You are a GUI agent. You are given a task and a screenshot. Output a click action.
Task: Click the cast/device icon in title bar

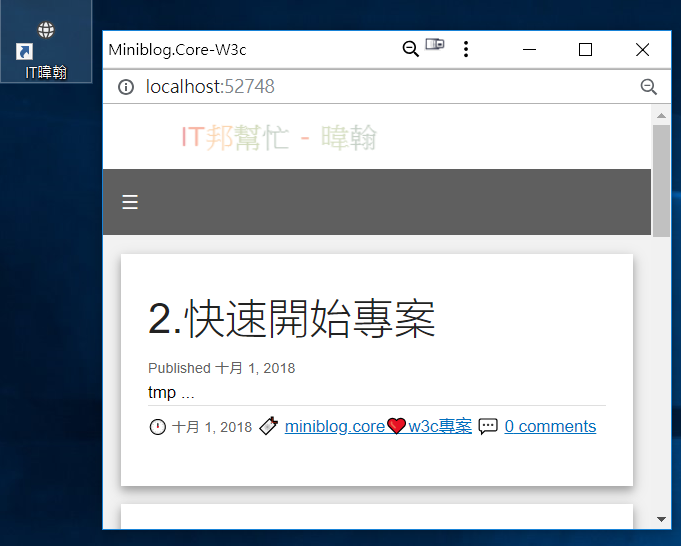[435, 44]
